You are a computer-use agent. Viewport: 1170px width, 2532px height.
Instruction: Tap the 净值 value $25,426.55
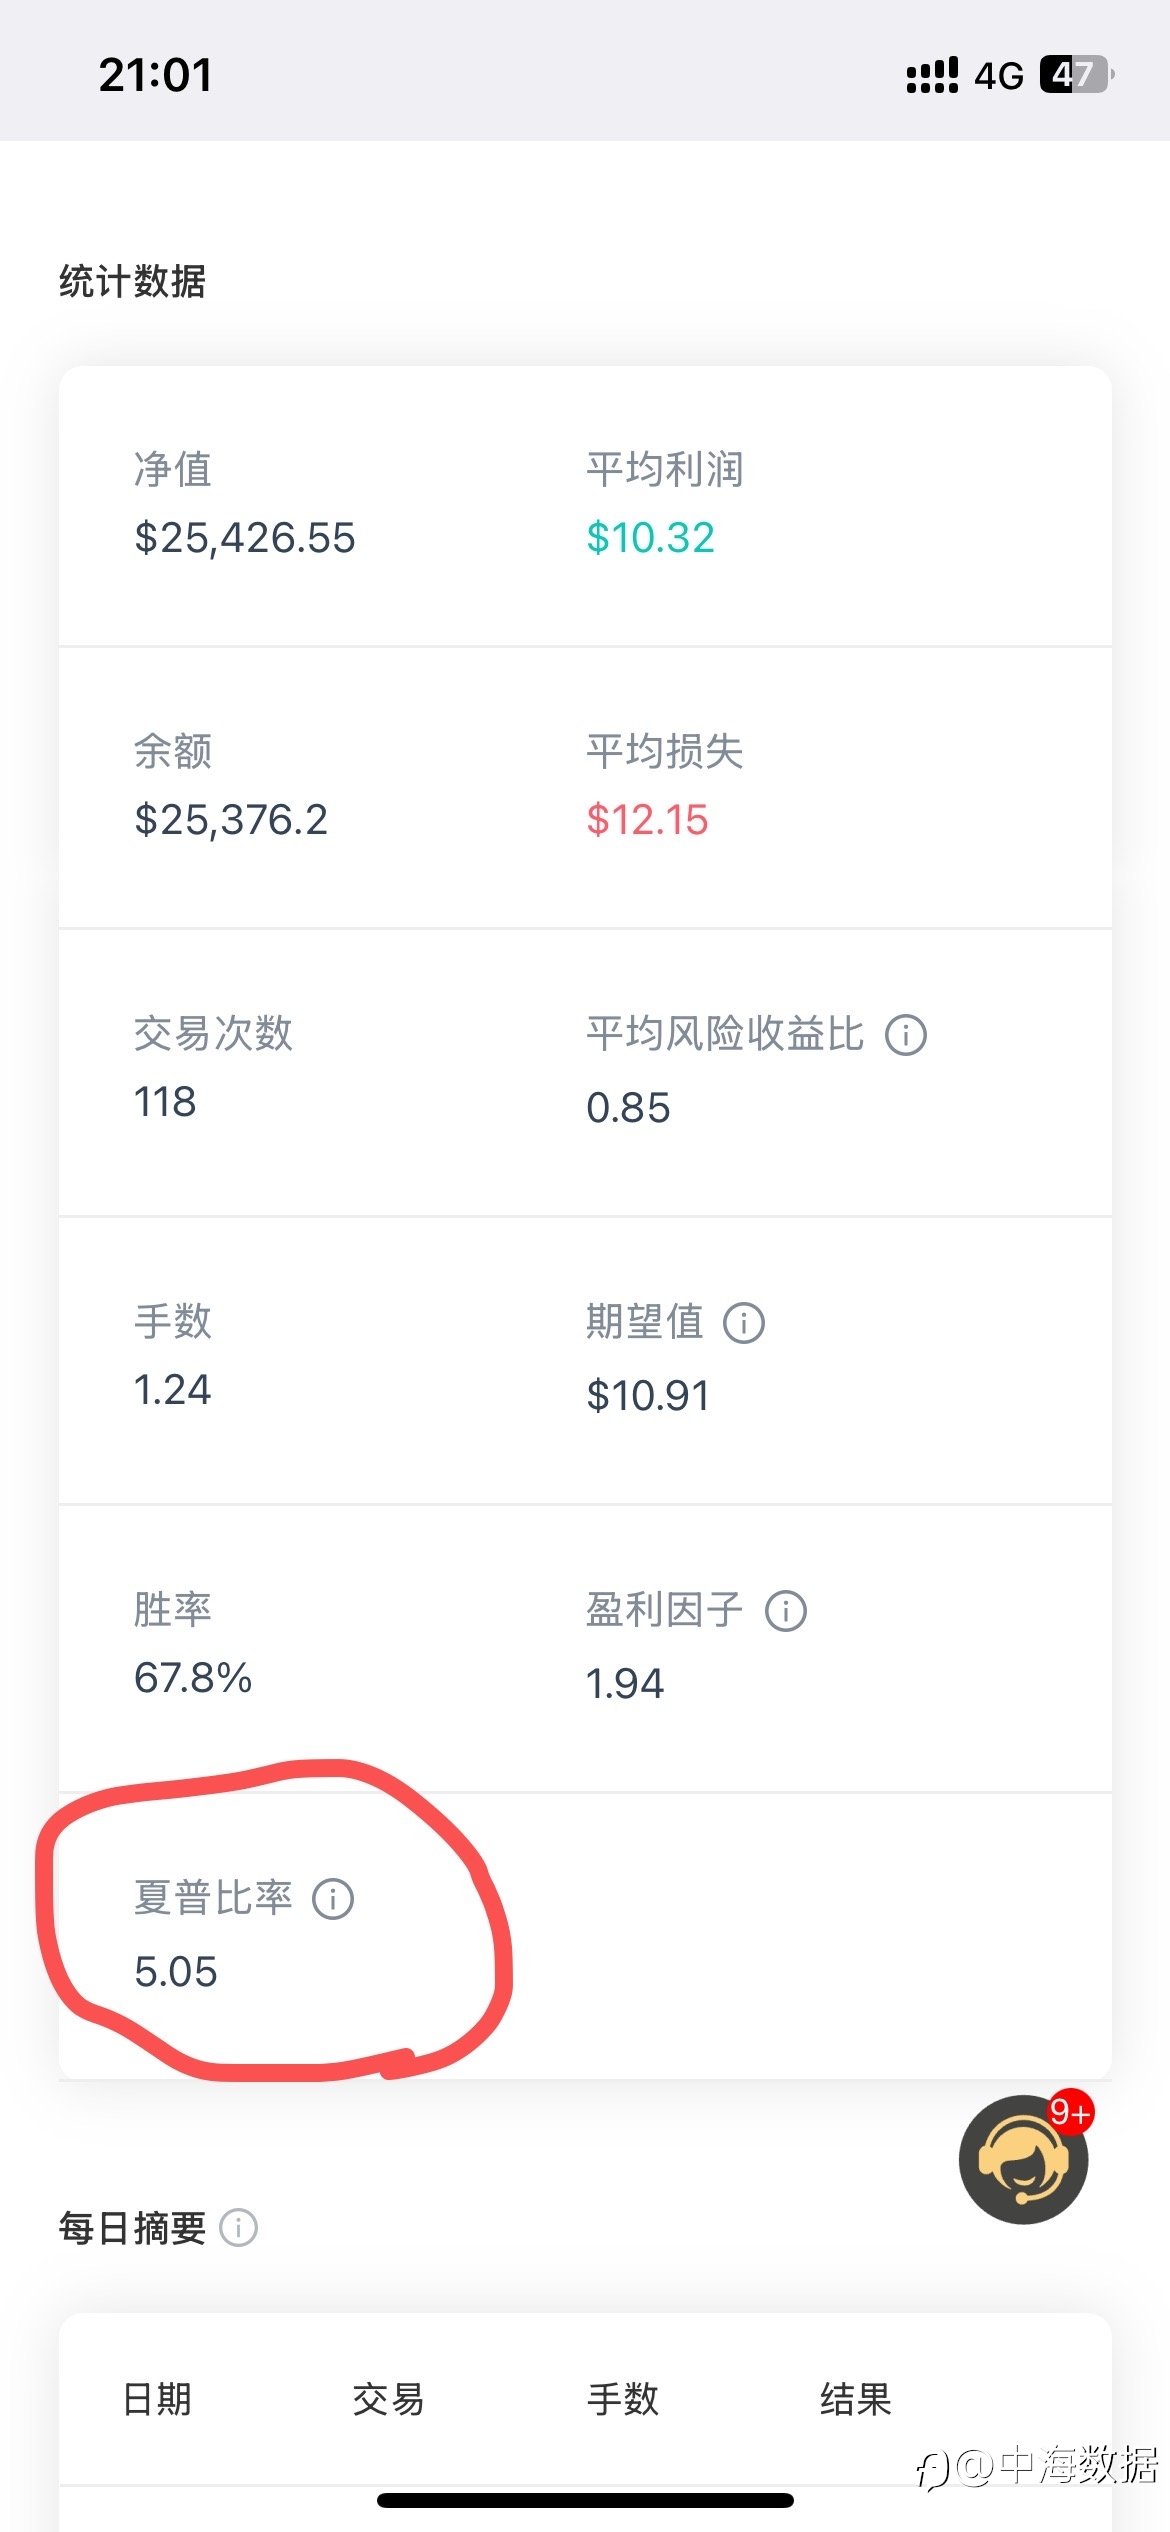pos(245,538)
